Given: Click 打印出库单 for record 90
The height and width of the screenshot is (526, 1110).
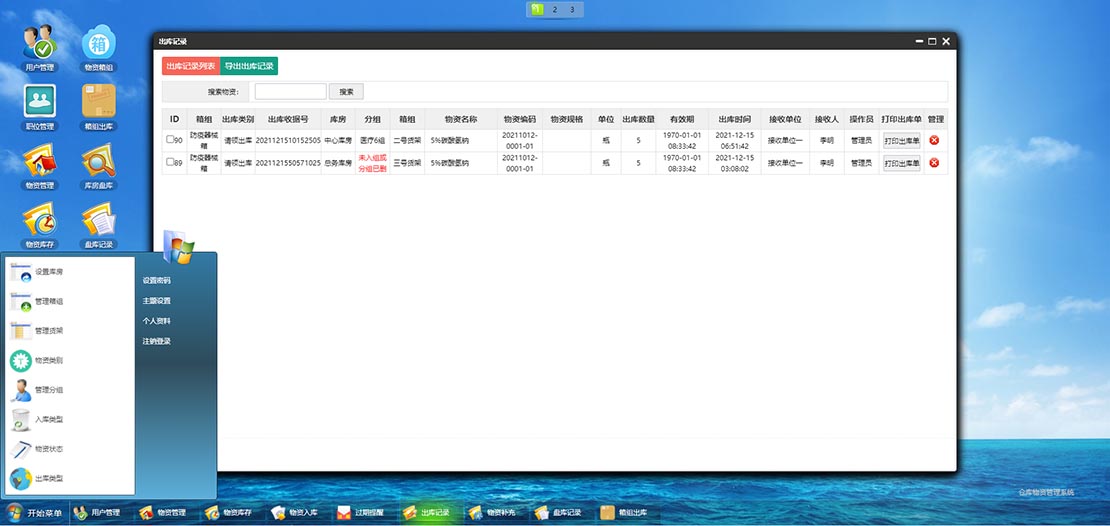Looking at the screenshot, I should 902,140.
